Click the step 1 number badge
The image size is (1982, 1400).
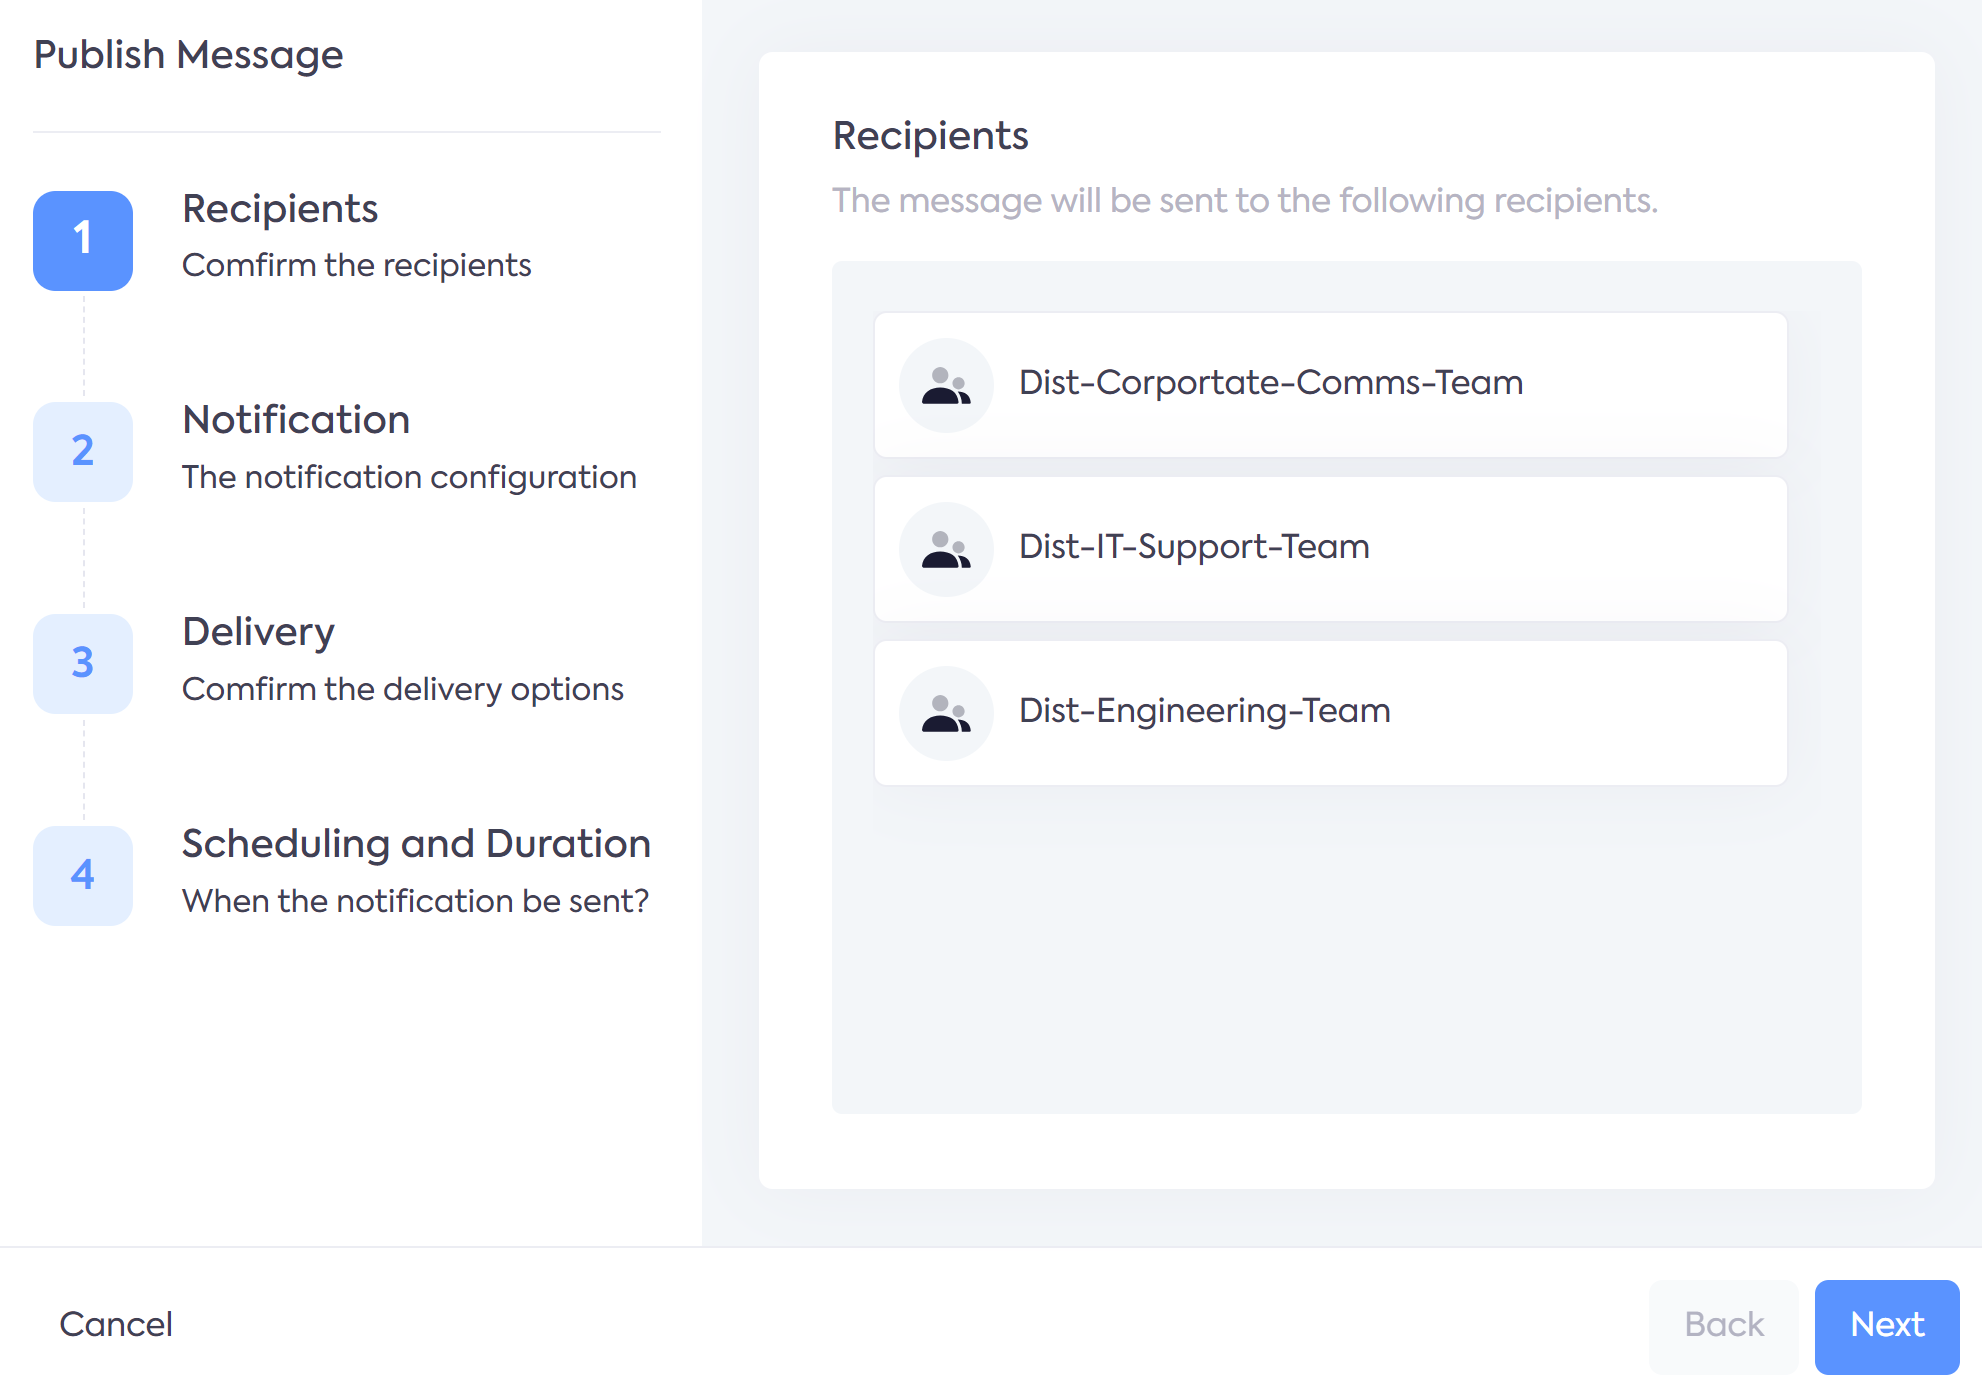tap(83, 240)
